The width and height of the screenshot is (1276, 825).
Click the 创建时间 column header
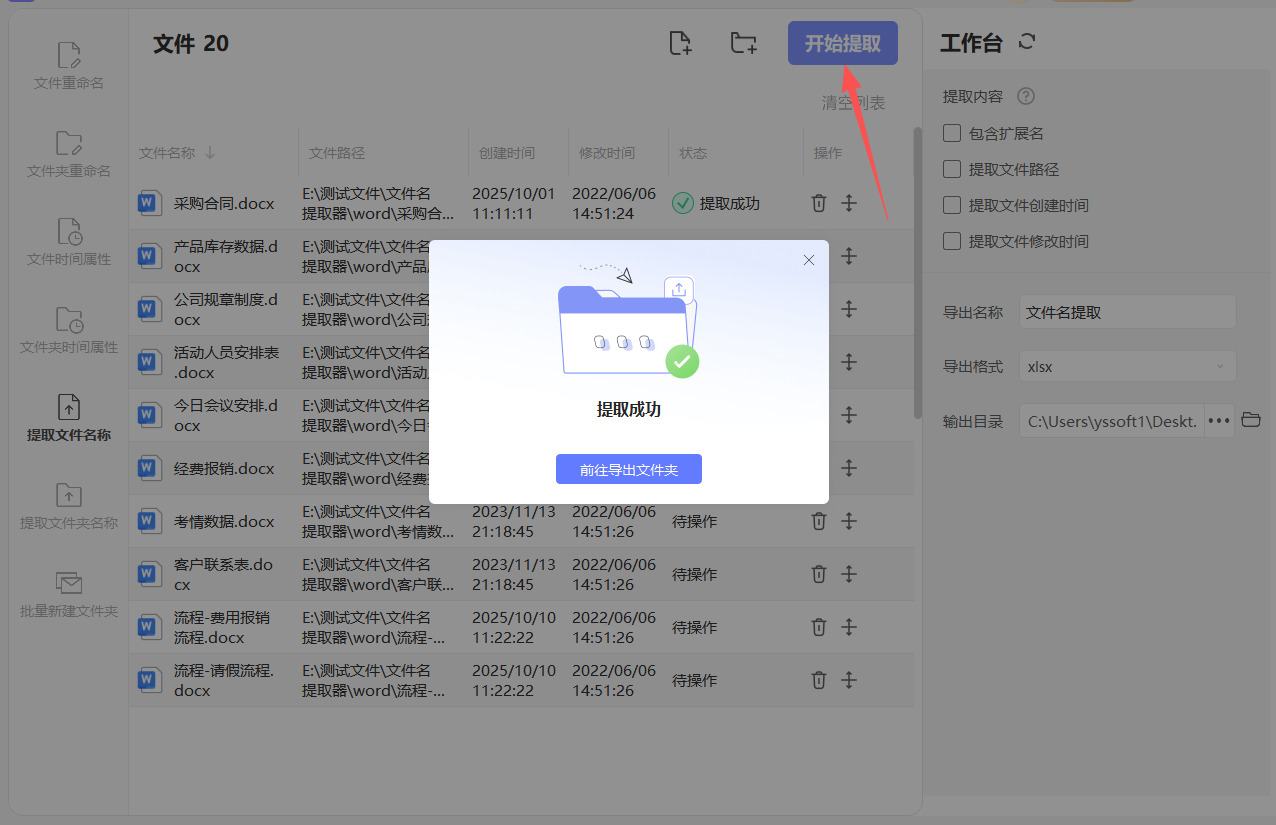coord(507,153)
